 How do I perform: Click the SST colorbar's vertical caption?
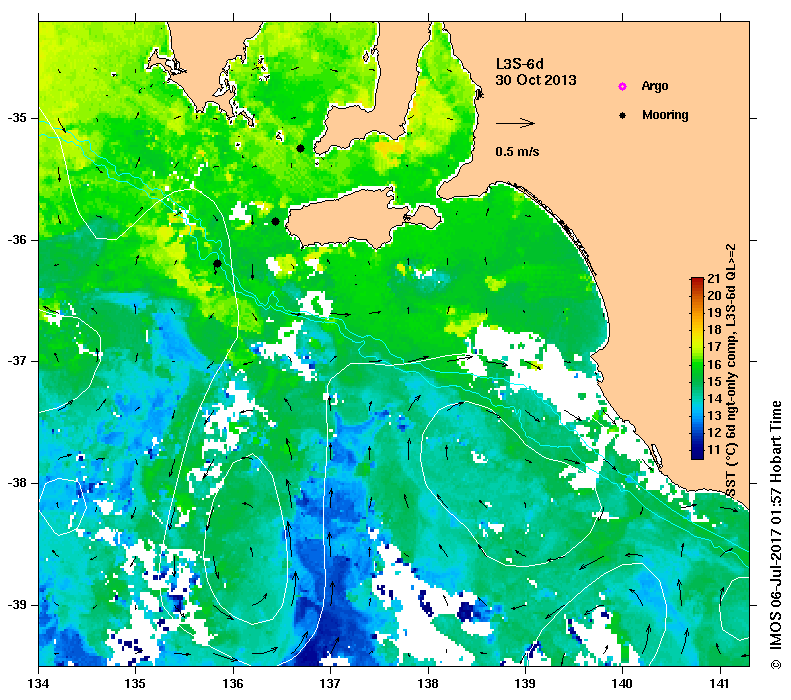731,371
